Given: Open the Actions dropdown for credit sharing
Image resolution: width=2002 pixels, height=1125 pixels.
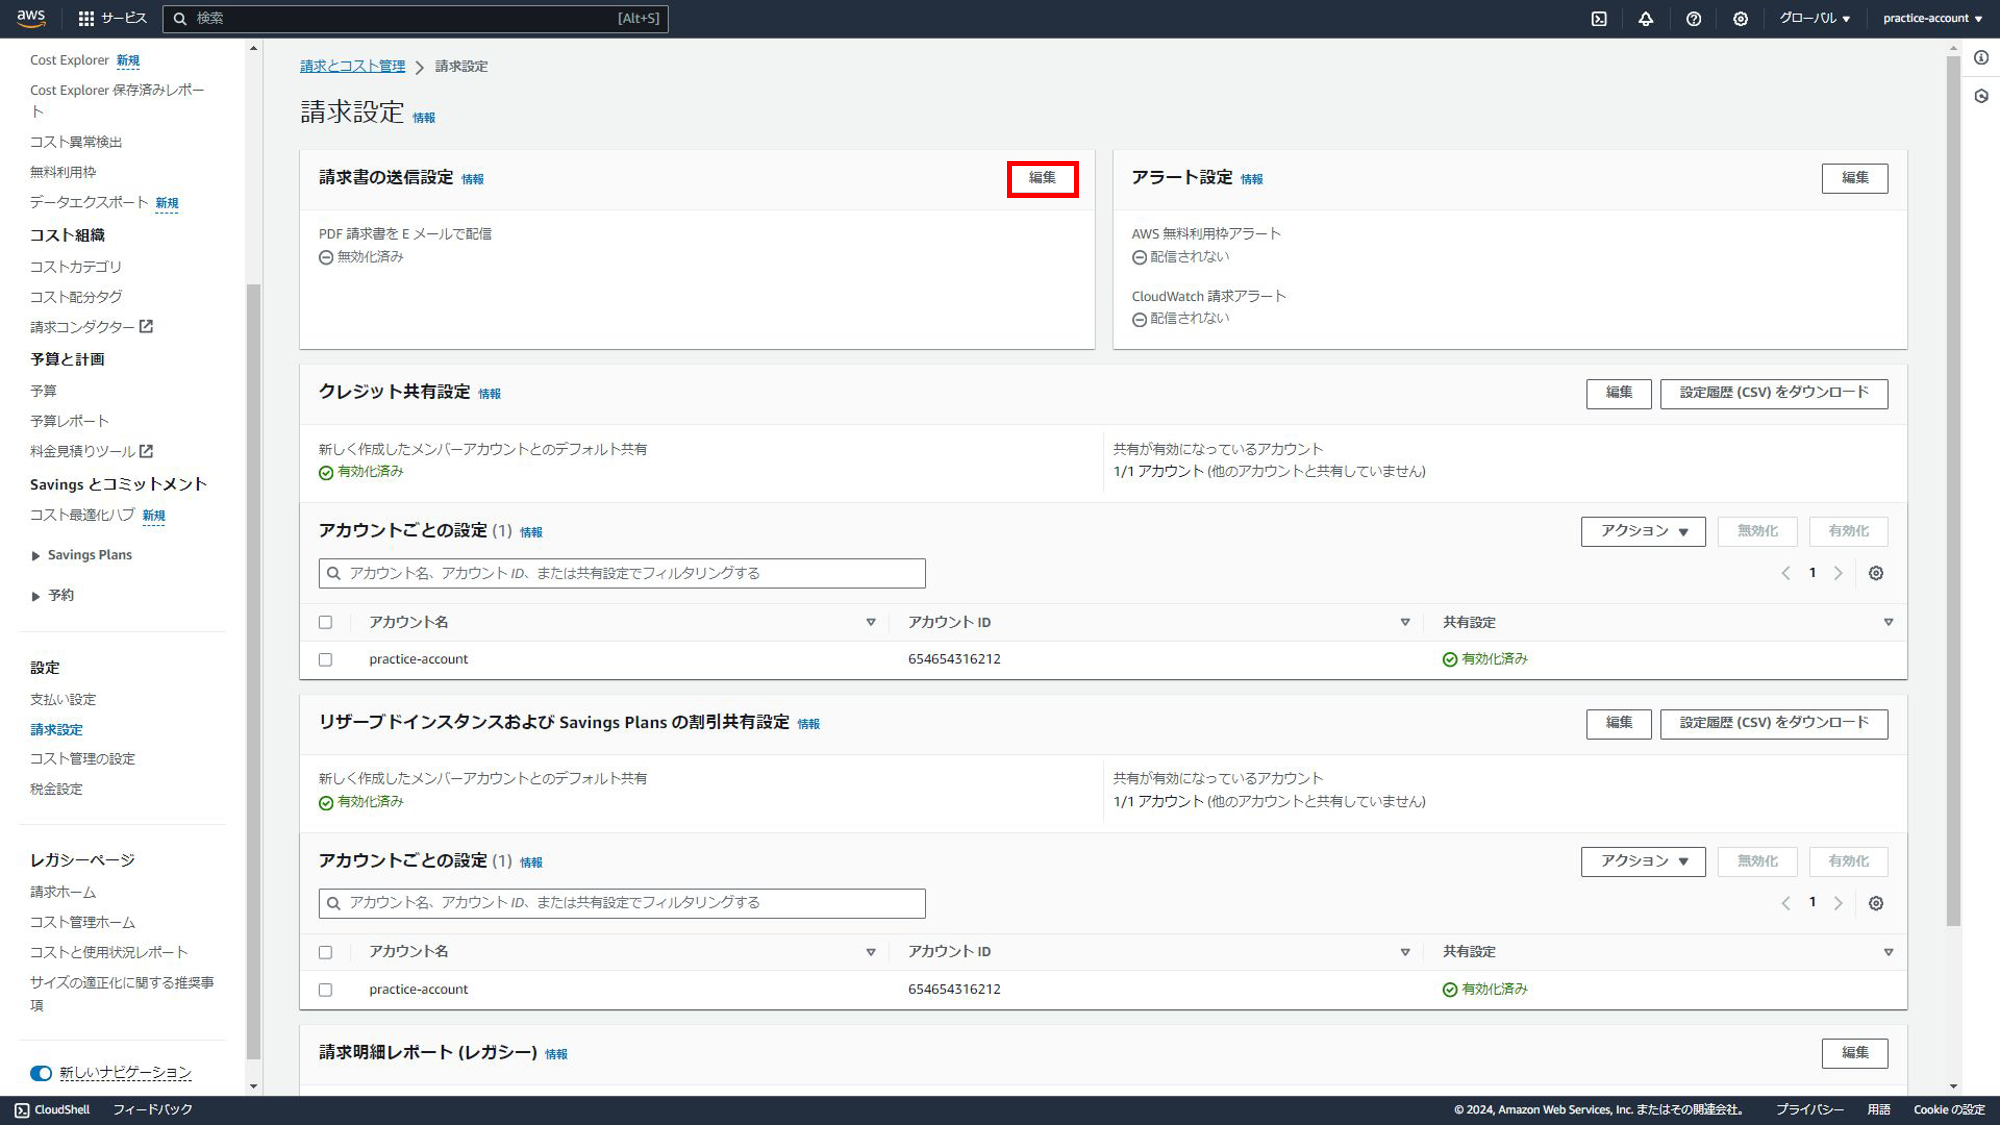Looking at the screenshot, I should pos(1642,531).
